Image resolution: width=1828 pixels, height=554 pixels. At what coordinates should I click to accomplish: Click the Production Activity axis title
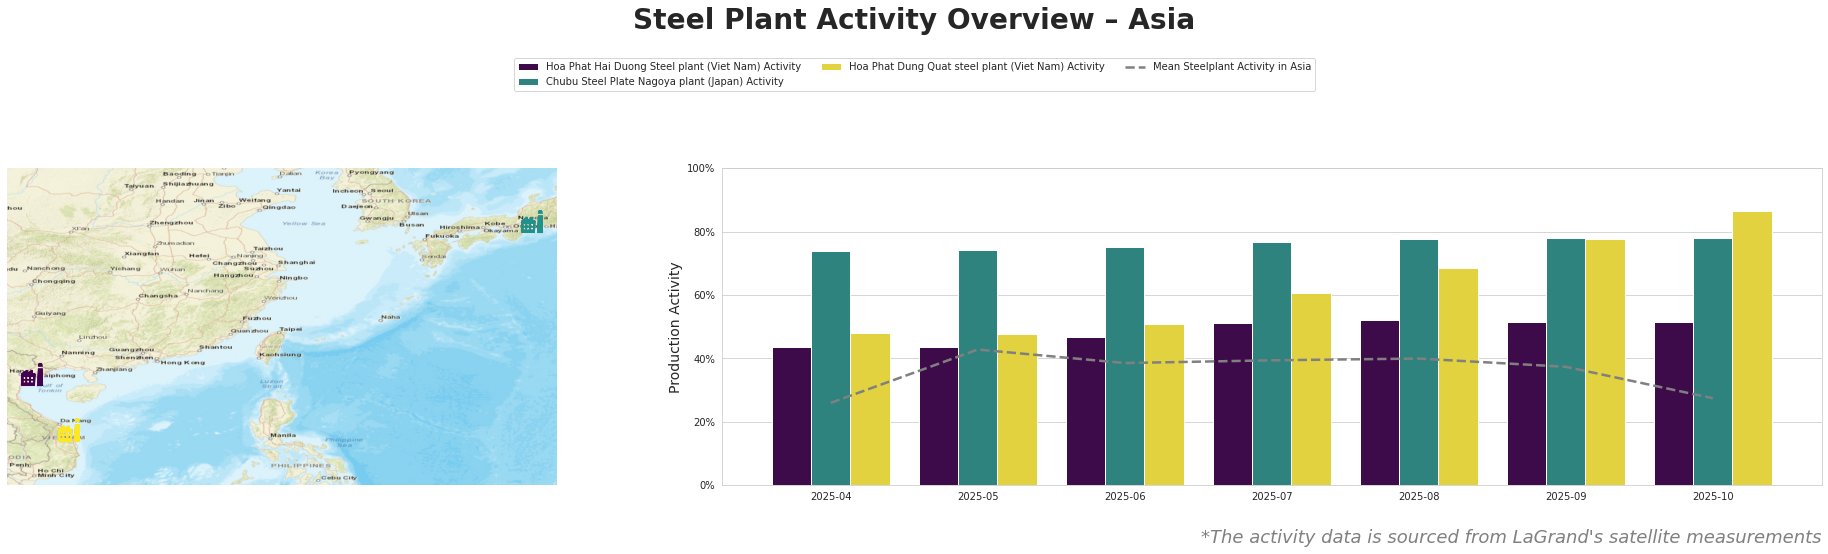(675, 327)
